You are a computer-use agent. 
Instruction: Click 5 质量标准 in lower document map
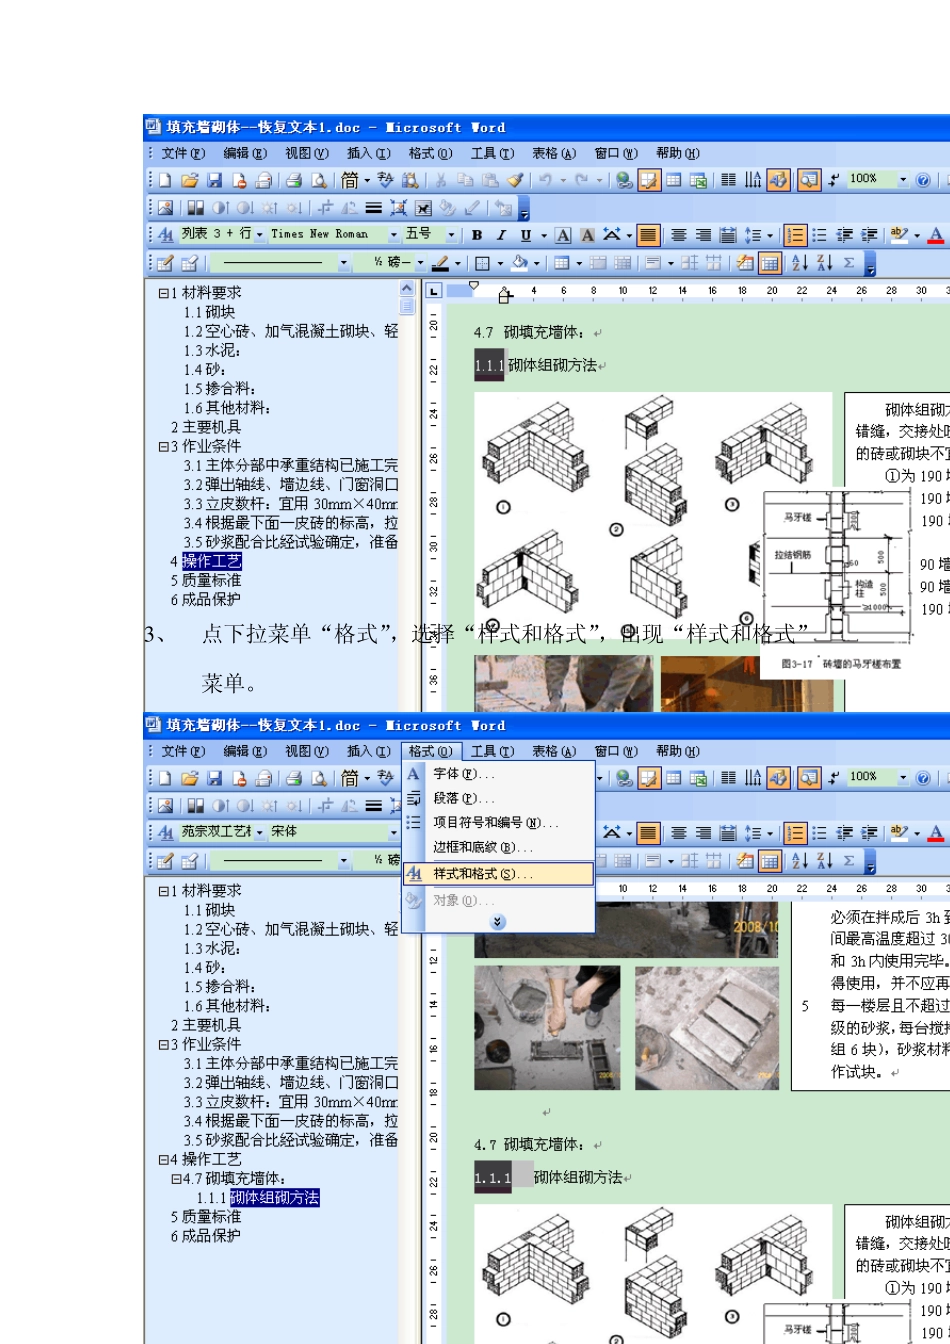point(205,1217)
